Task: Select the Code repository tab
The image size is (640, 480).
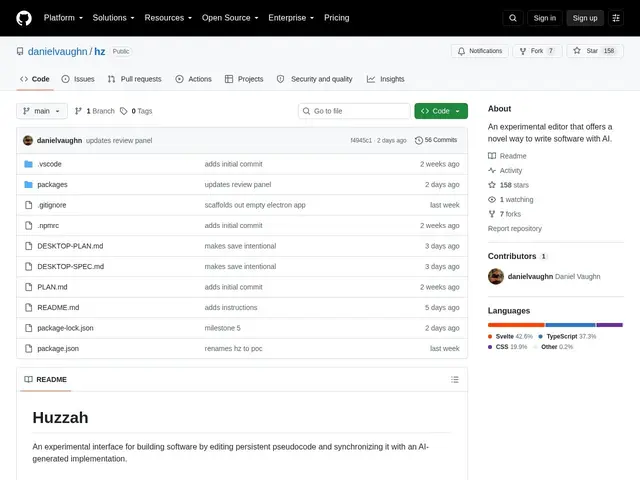Action: pyautogui.click(x=35, y=79)
